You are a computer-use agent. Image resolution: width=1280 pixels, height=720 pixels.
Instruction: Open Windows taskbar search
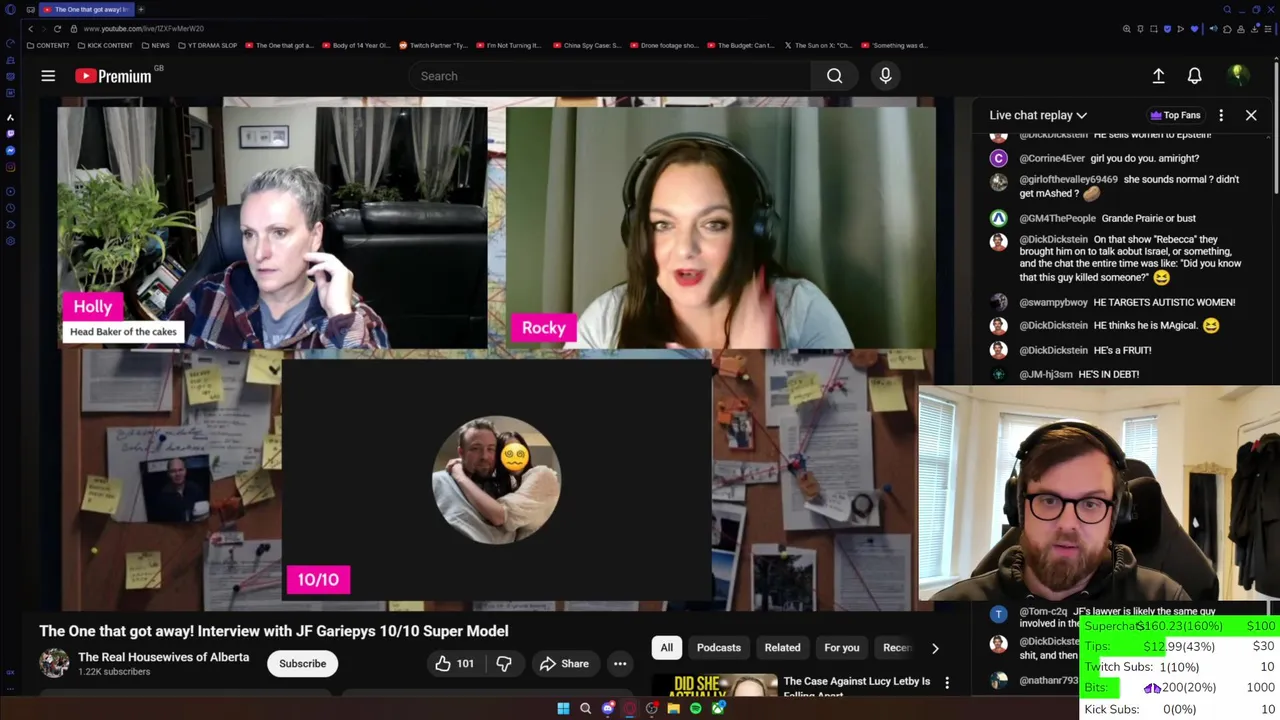[585, 709]
